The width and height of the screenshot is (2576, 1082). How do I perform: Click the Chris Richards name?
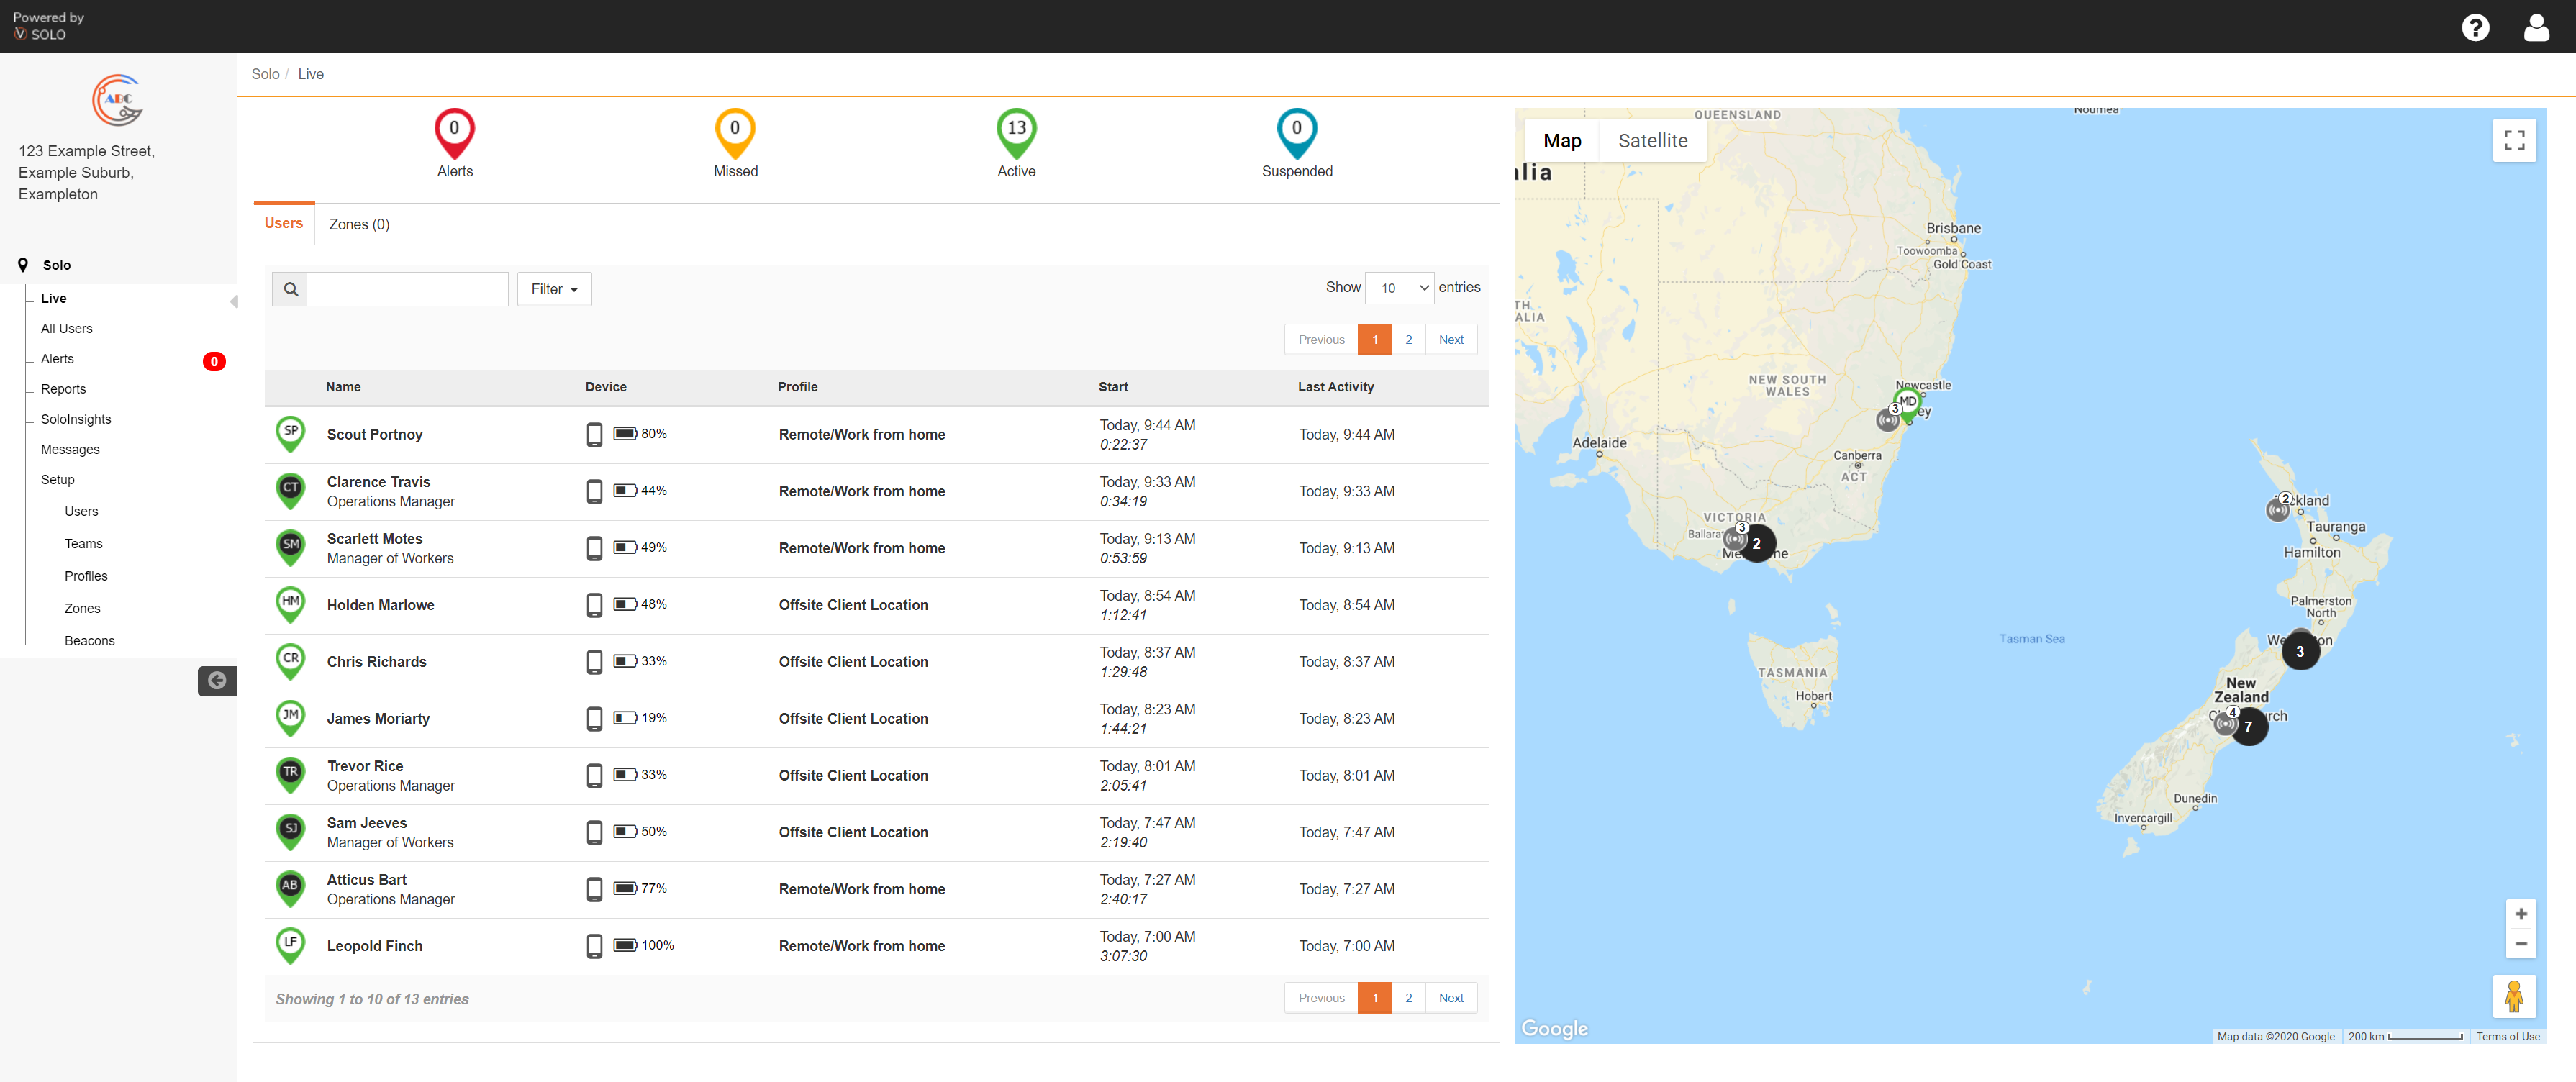coord(376,662)
